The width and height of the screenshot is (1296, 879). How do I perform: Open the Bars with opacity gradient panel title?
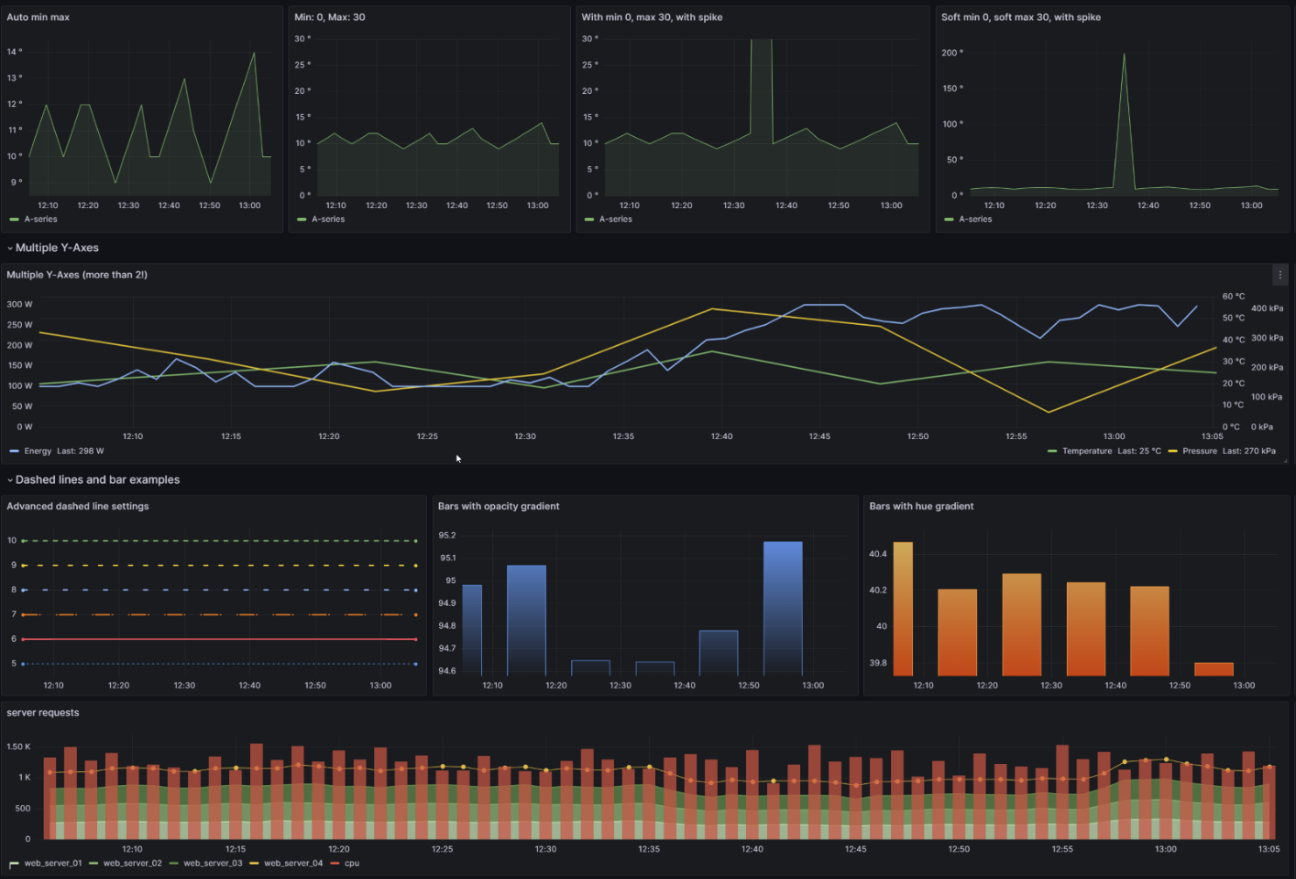tap(498, 506)
